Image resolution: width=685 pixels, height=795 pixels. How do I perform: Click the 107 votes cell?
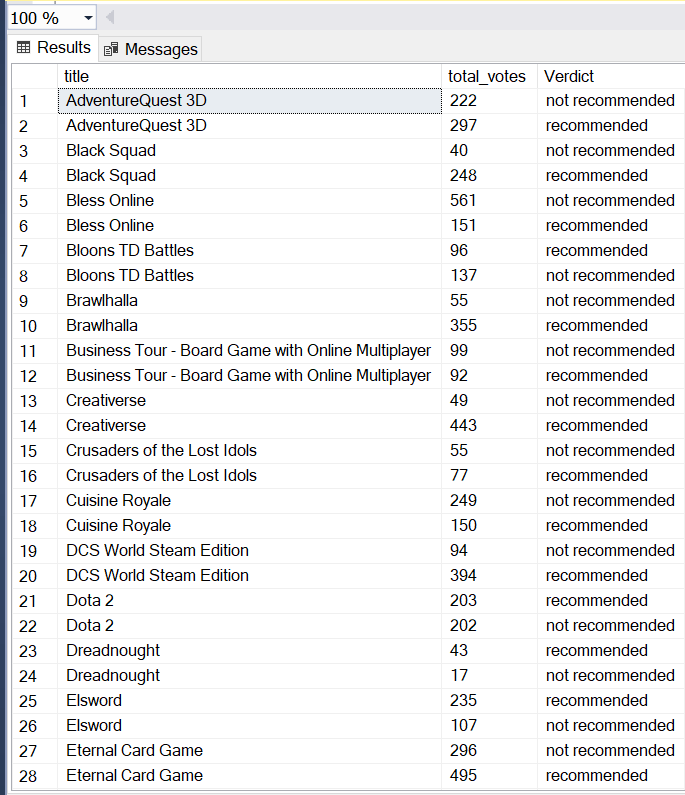tap(489, 726)
